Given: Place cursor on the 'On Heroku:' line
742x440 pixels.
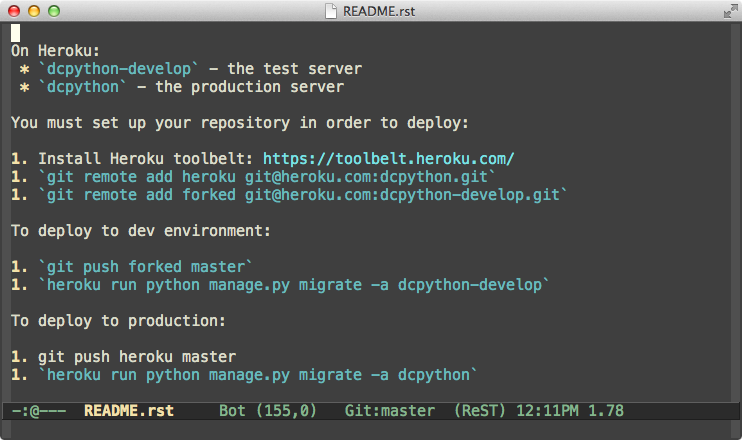Looking at the screenshot, I should click(55, 51).
